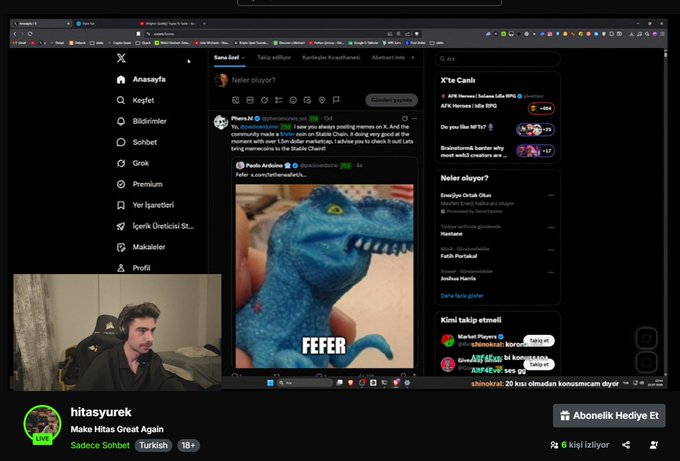Screen dimensions: 680x461
Task: Tag location with the pin icon
Action: (322, 100)
